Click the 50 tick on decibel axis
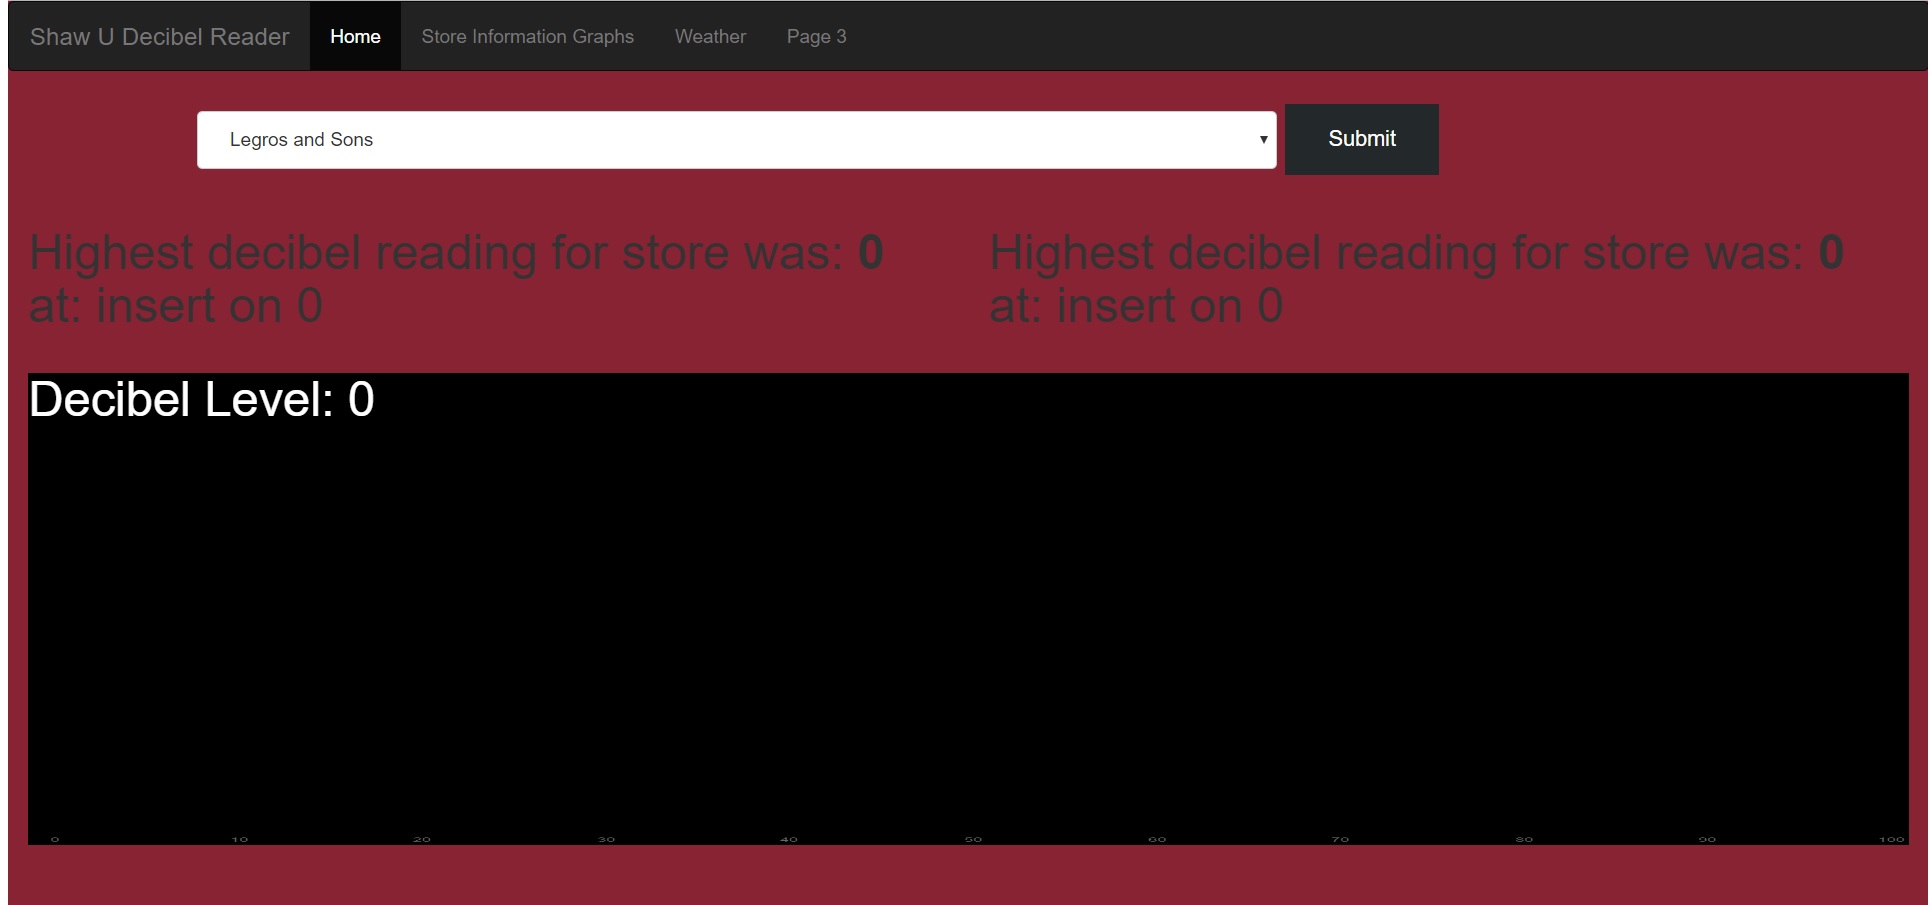1930x905 pixels. [x=973, y=839]
